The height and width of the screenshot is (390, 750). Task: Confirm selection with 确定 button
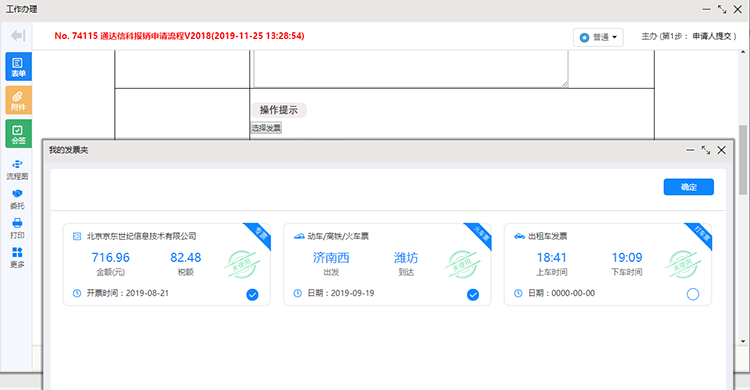tap(689, 187)
